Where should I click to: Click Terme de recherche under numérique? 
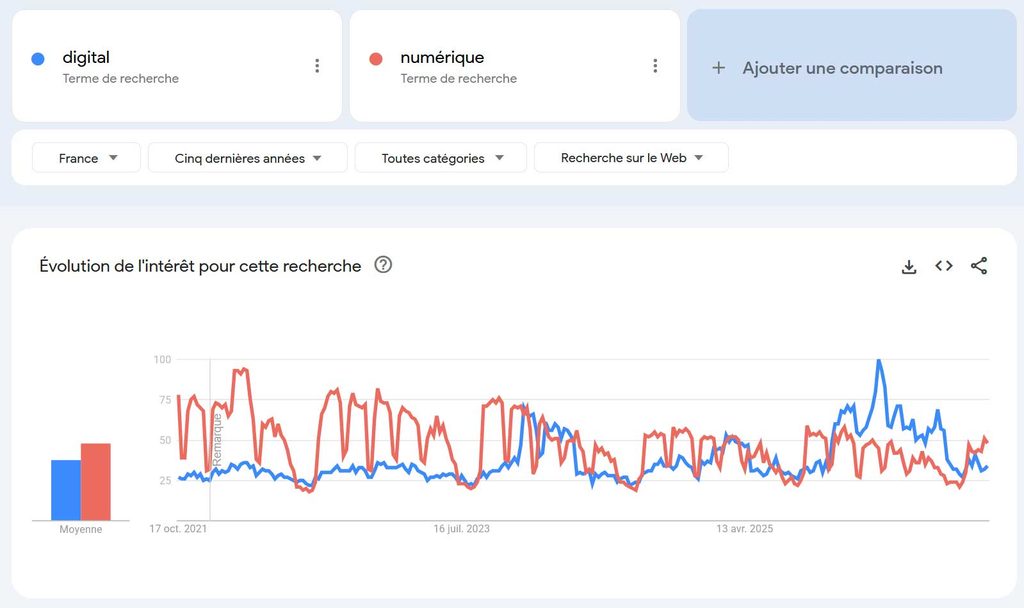pyautogui.click(x=458, y=78)
